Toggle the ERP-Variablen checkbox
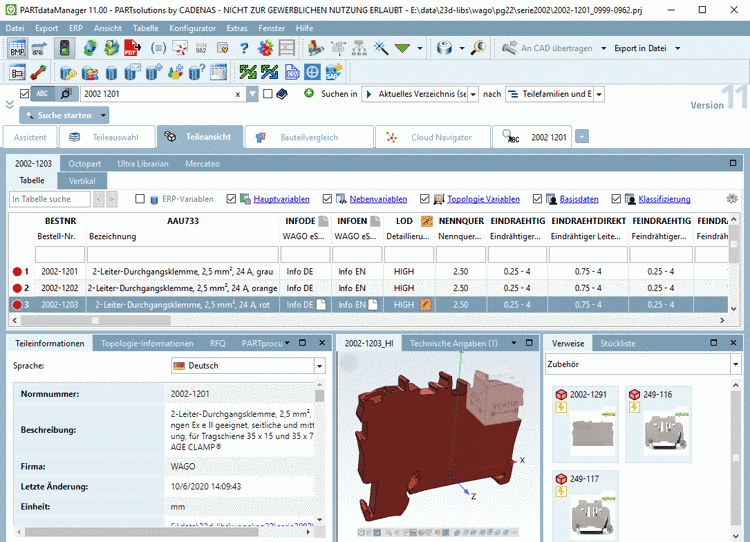This screenshot has width=750, height=542. point(140,199)
